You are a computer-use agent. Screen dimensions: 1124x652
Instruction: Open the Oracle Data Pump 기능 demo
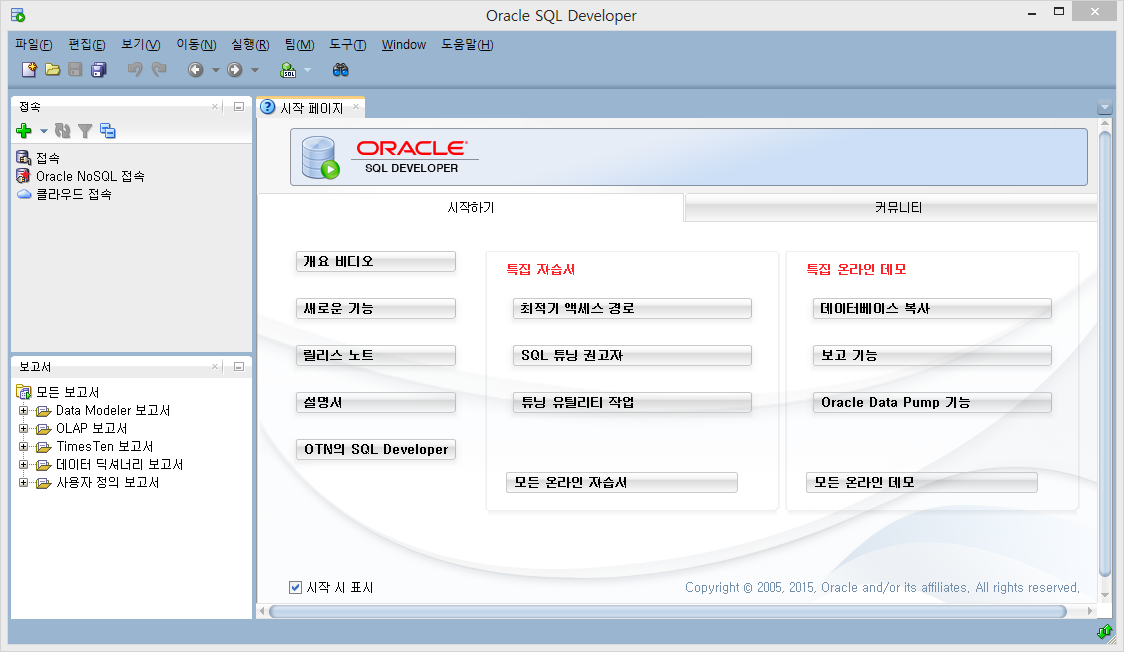[x=932, y=403]
